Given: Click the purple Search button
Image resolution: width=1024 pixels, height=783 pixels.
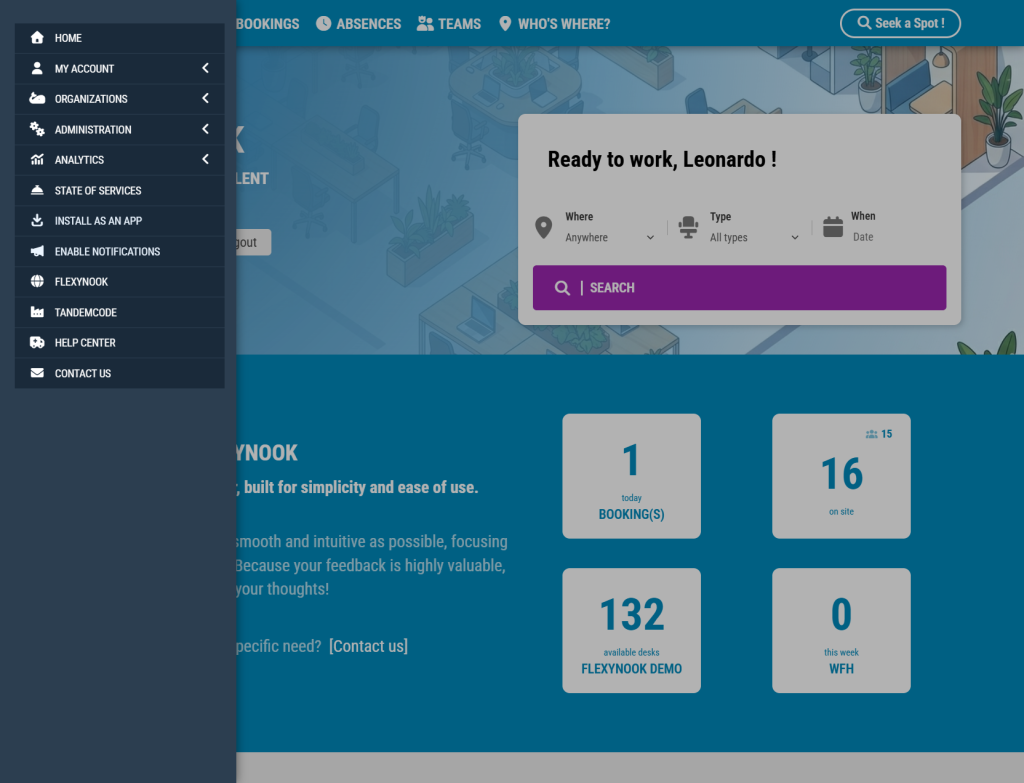Looking at the screenshot, I should pos(739,287).
